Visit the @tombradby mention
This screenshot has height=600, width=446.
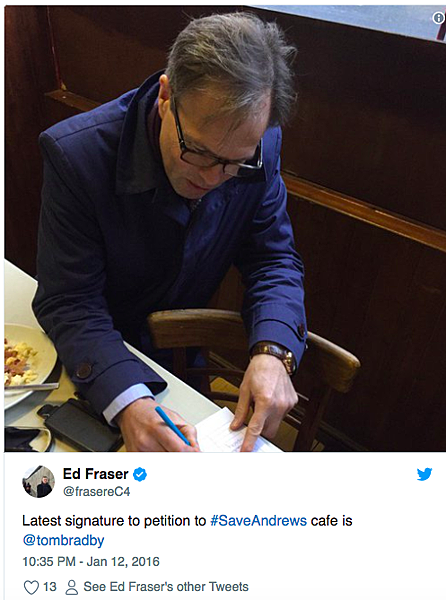63,540
